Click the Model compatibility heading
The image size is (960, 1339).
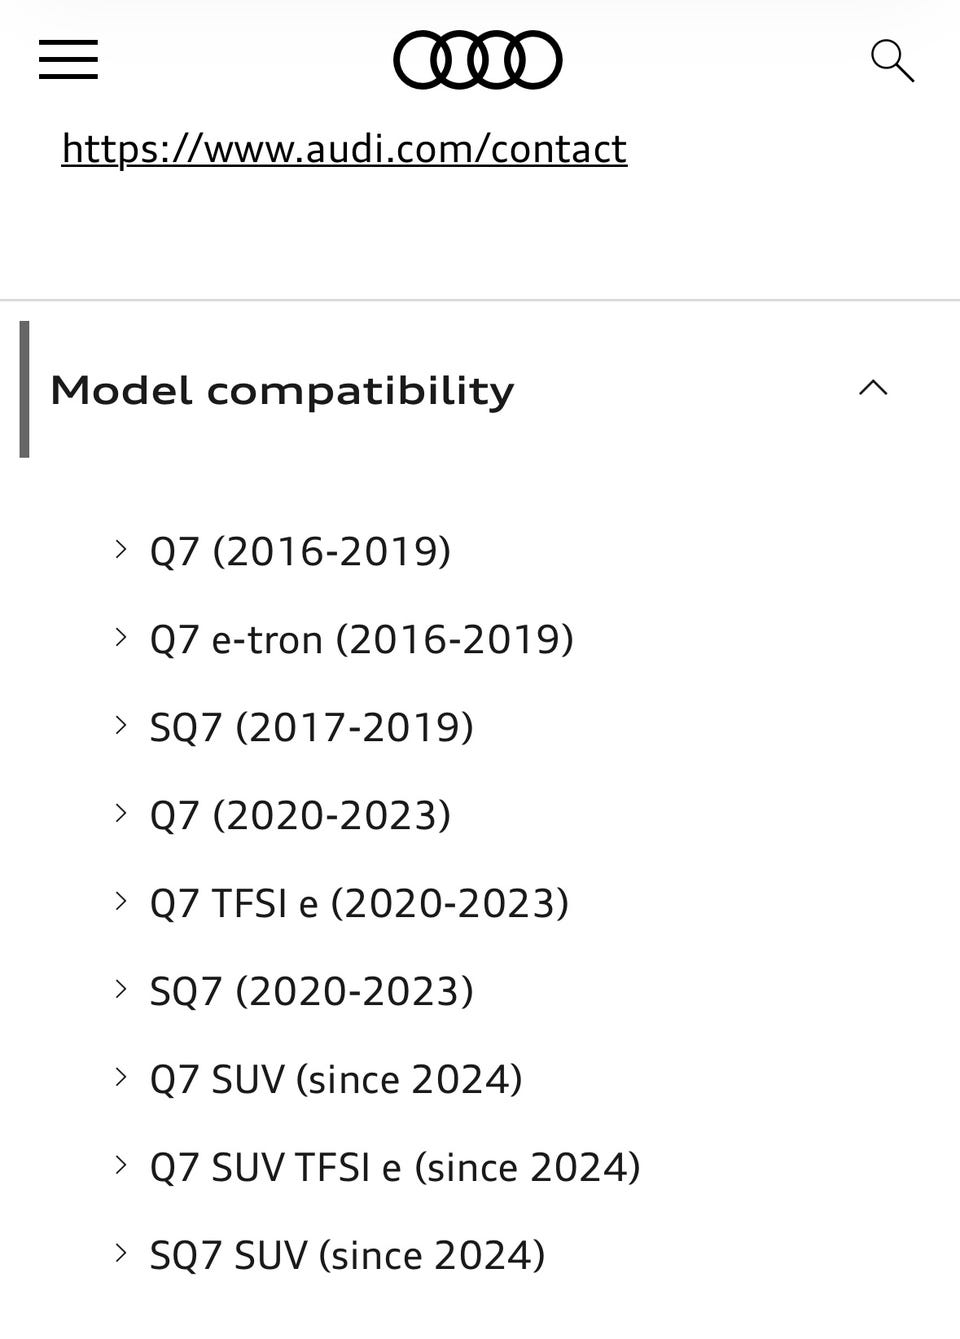(282, 390)
